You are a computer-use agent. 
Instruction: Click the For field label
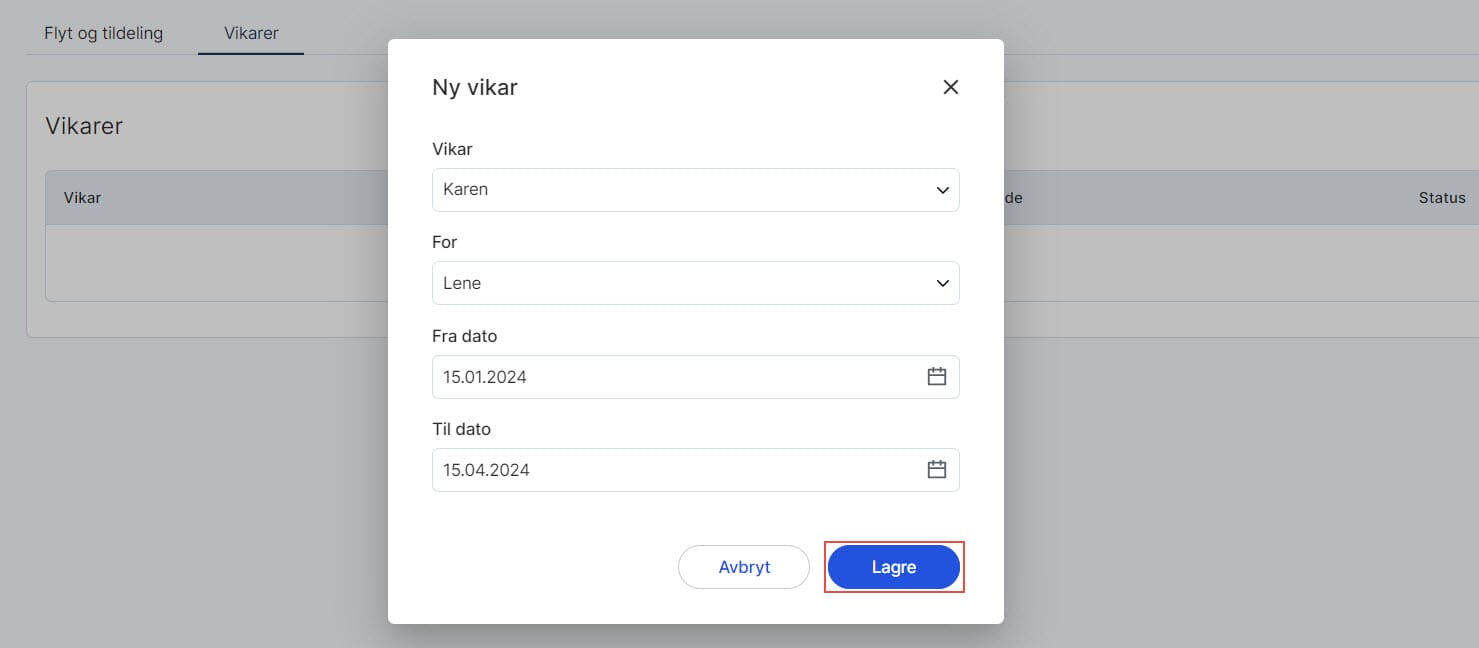445,242
